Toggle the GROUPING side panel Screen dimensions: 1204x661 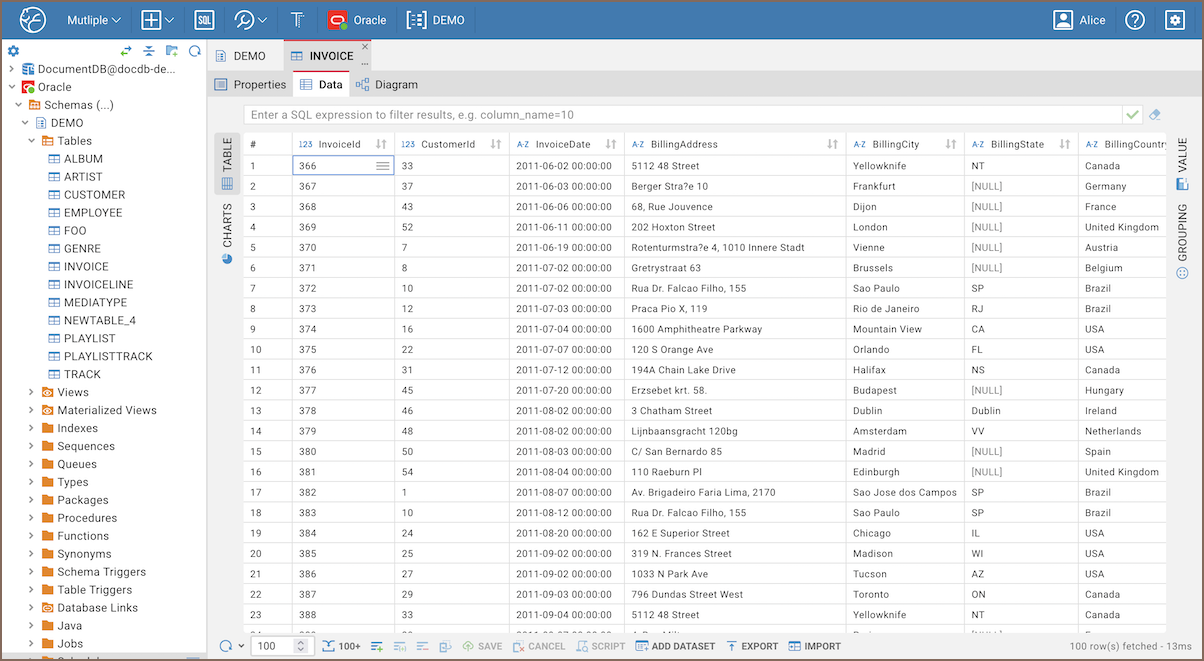(1182, 240)
